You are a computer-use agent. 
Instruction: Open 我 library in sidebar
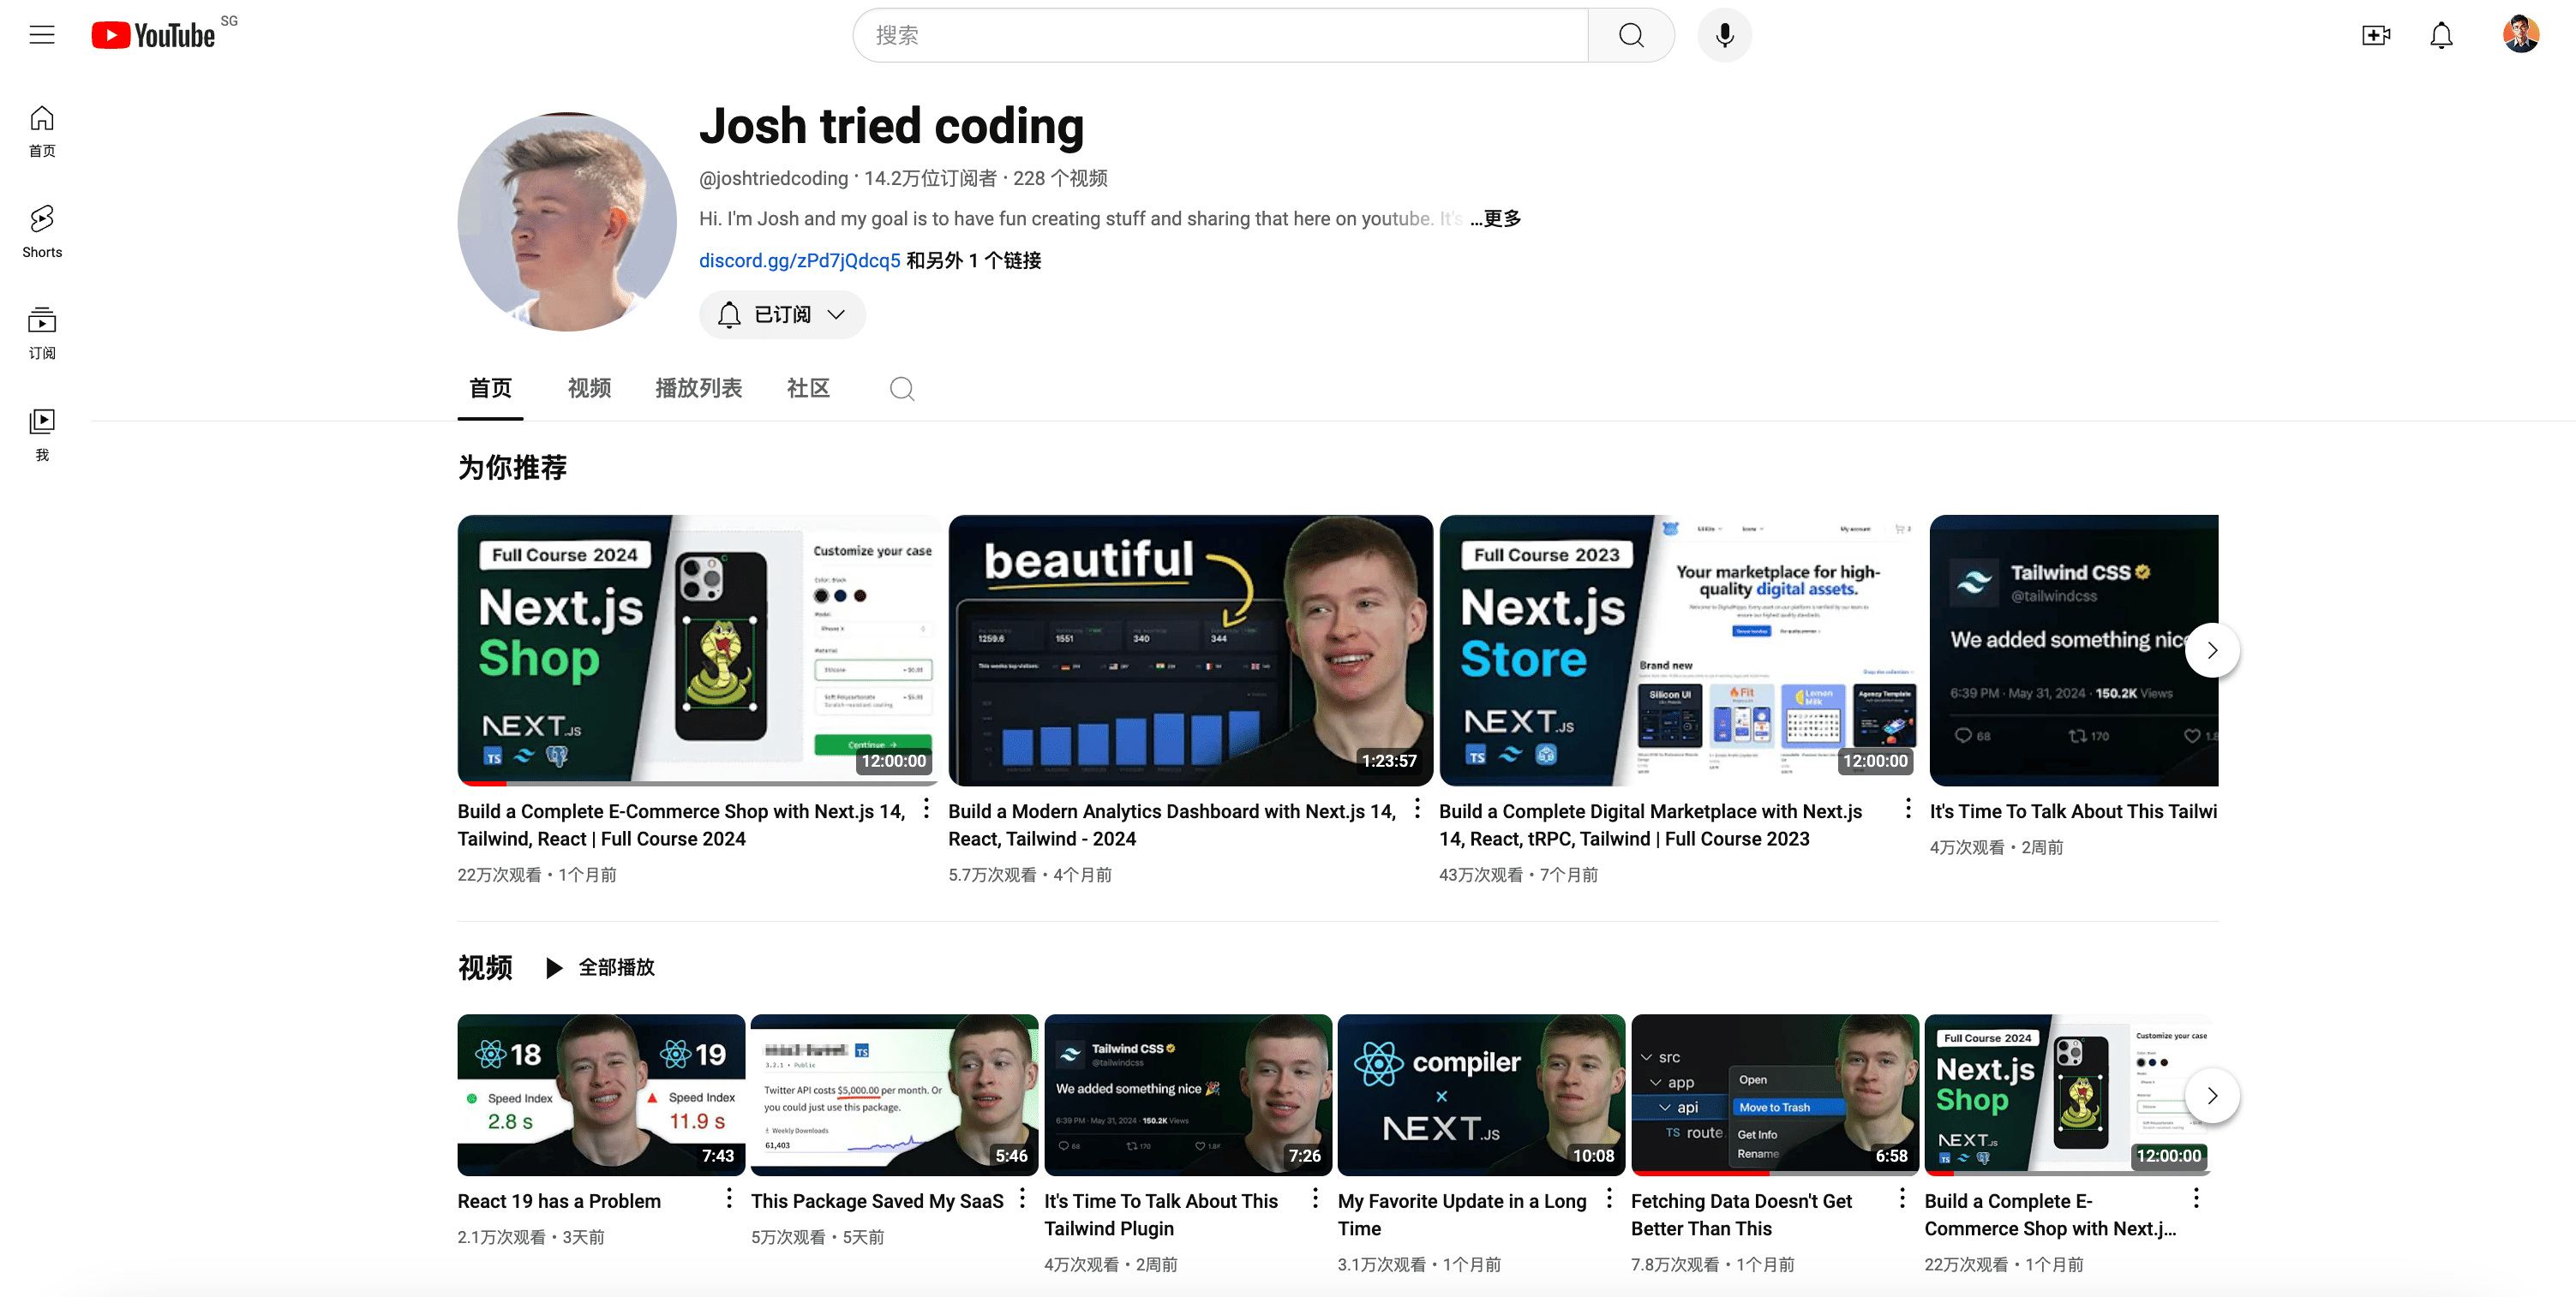coord(42,435)
